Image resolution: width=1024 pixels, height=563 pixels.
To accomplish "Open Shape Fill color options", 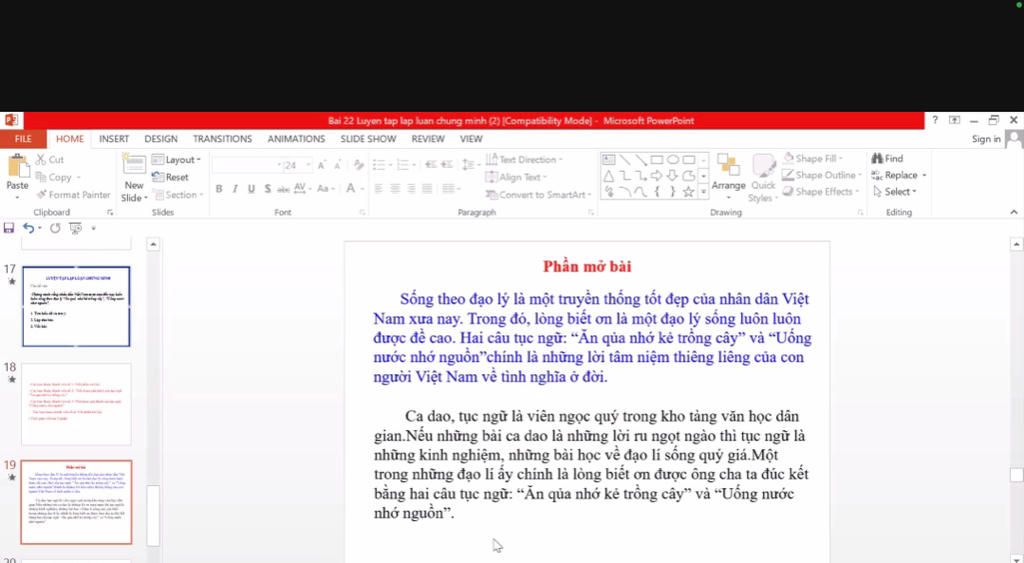I will (813, 159).
